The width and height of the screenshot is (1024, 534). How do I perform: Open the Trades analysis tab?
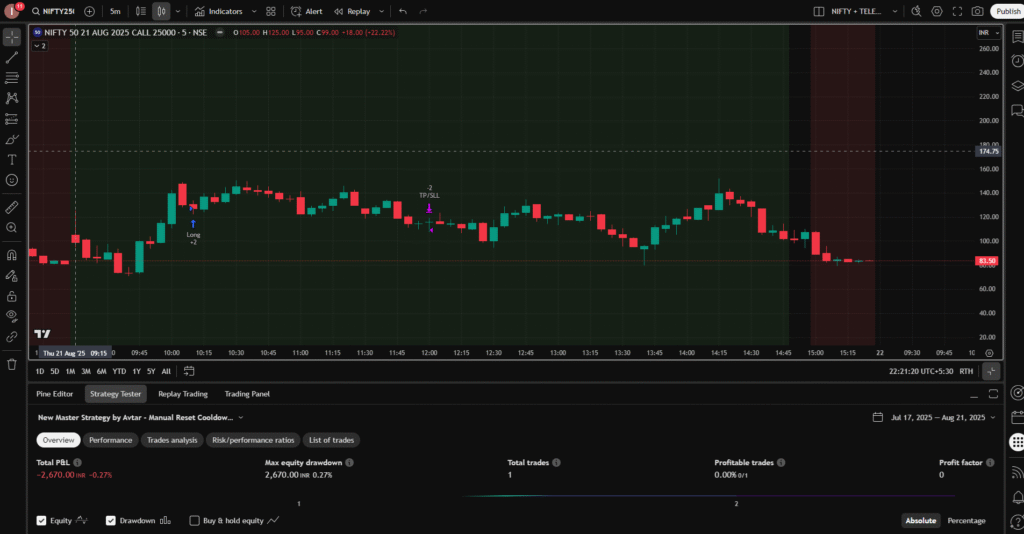pyautogui.click(x=172, y=441)
